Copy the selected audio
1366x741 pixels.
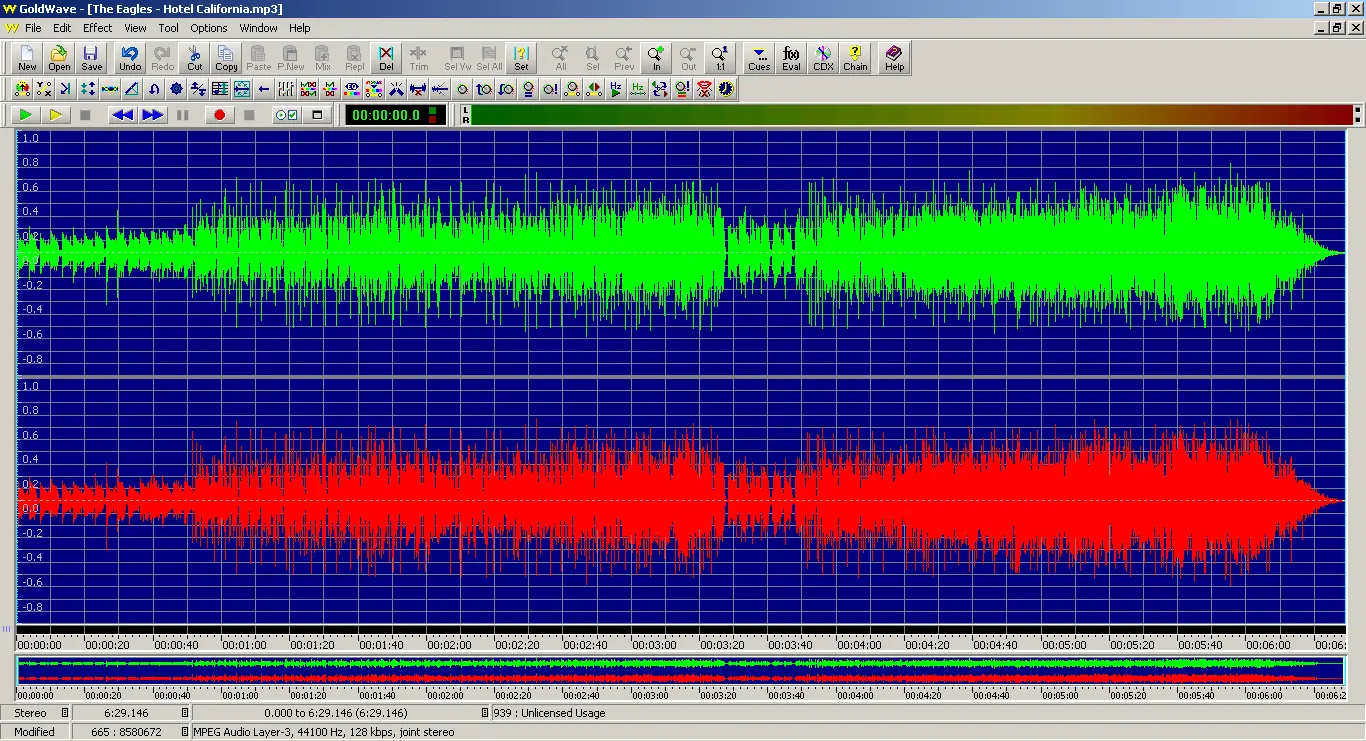pyautogui.click(x=226, y=57)
